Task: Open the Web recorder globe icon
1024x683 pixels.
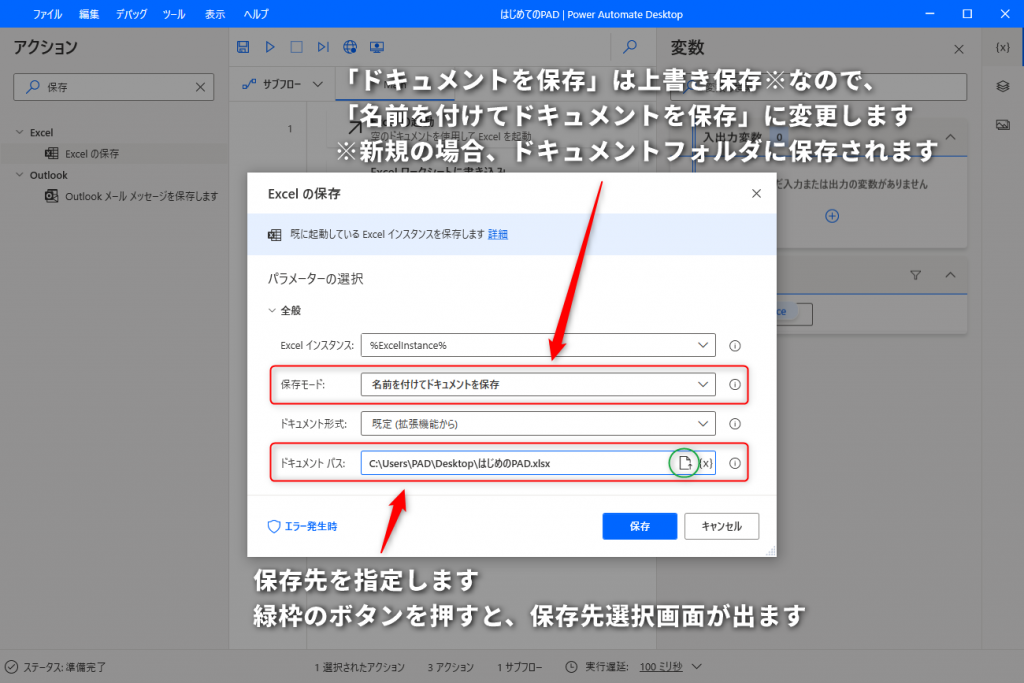Action: point(350,47)
